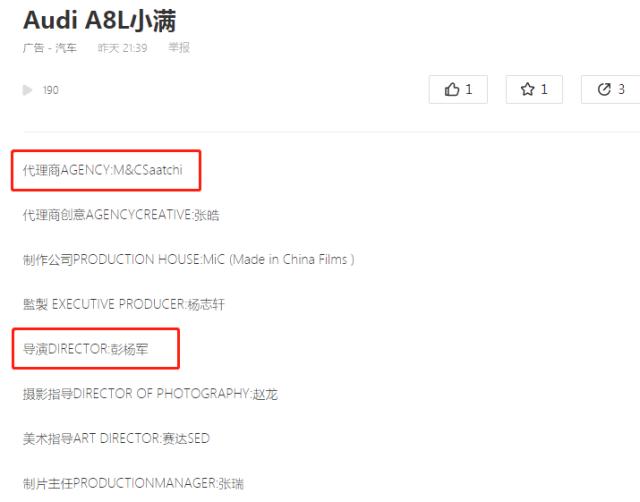The image size is (640, 502).
Task: Click the PRODUCTION HOUSE MiC credit line
Action: (x=189, y=260)
